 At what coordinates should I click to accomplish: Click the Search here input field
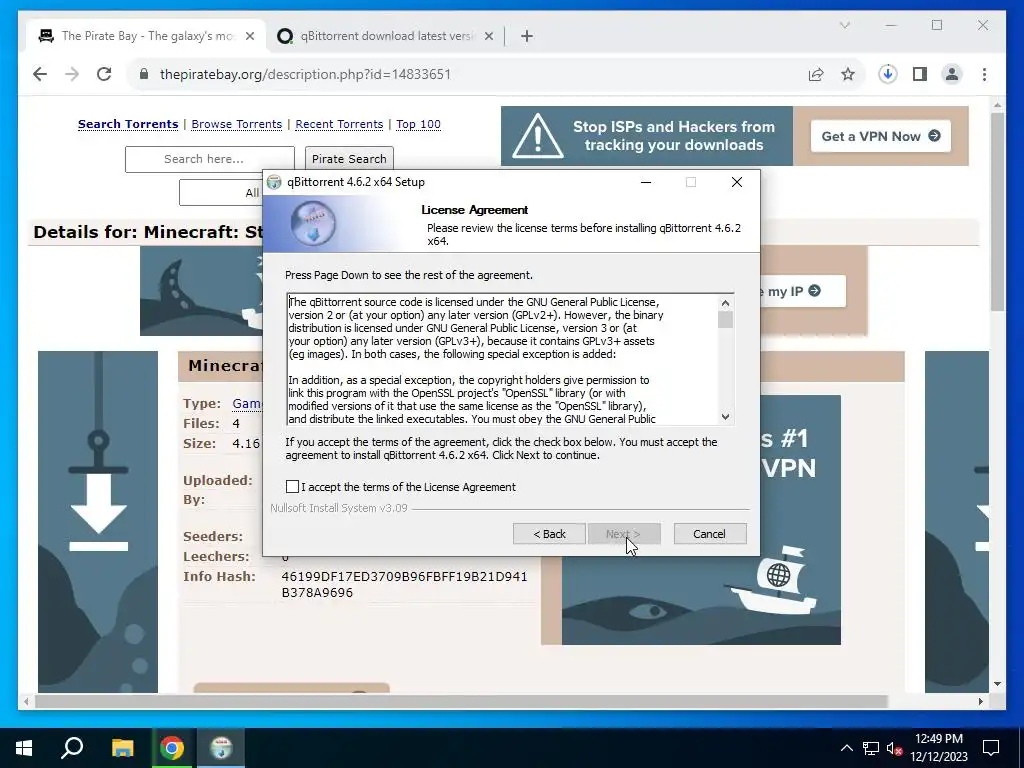click(x=210, y=159)
